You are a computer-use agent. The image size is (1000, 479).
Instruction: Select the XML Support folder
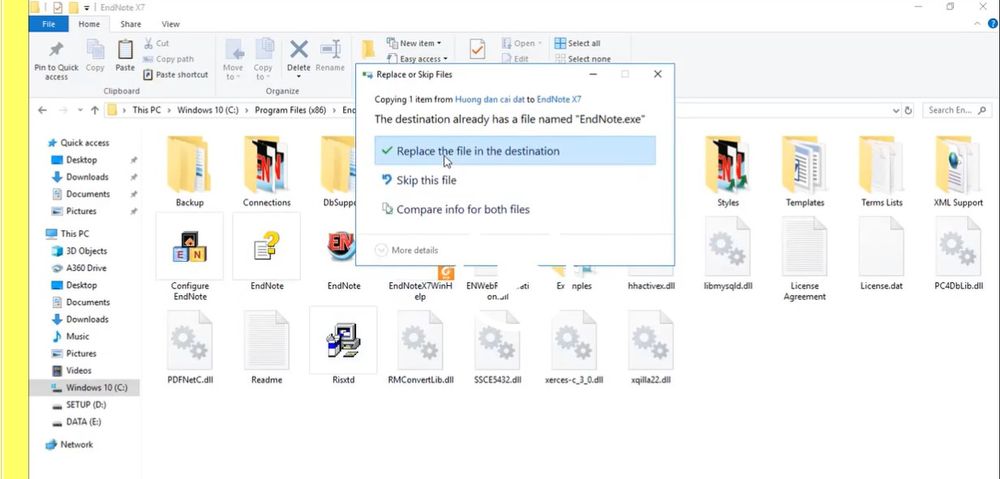click(958, 171)
